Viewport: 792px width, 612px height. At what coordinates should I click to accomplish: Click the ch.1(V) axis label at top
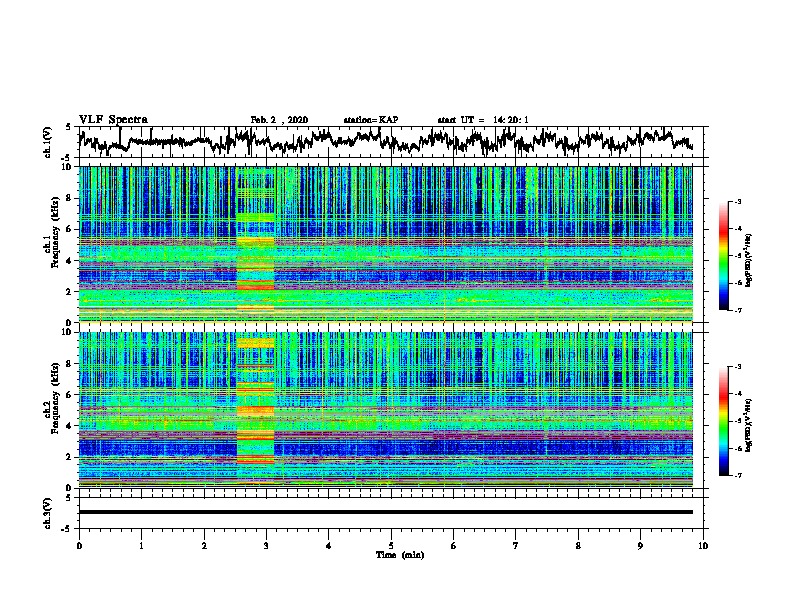47,142
